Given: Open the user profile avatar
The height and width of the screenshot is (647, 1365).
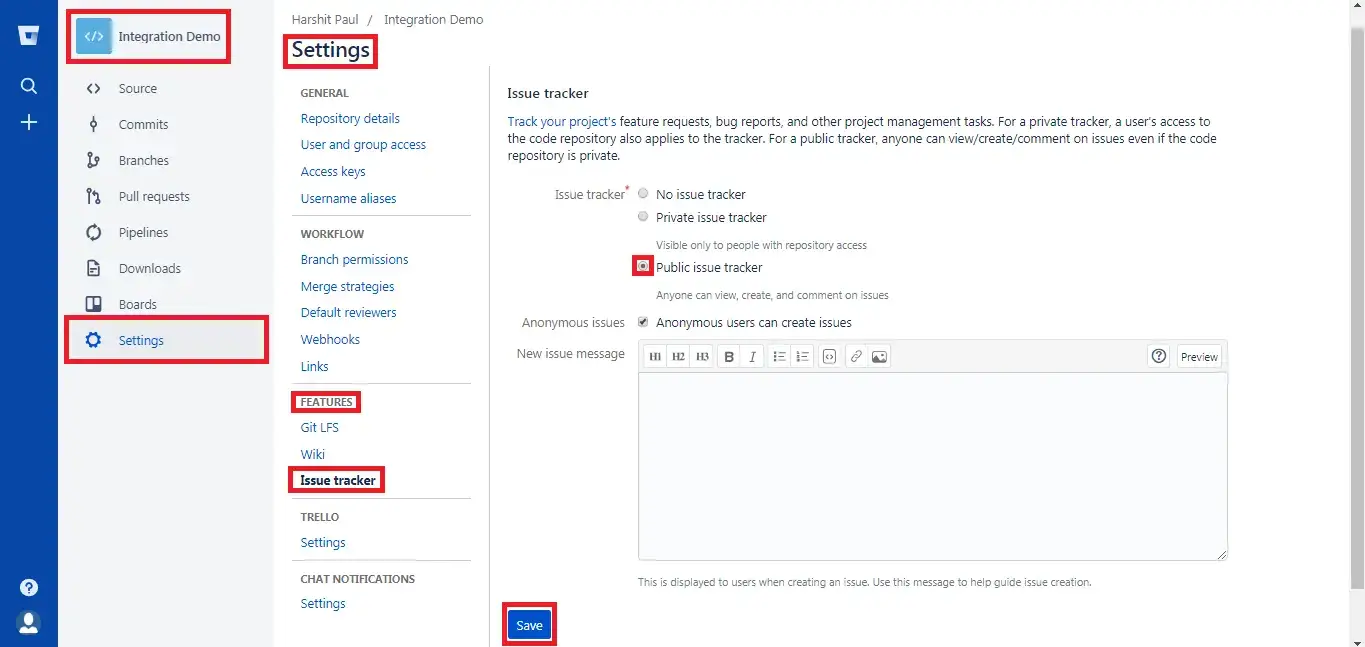Looking at the screenshot, I should 29,622.
